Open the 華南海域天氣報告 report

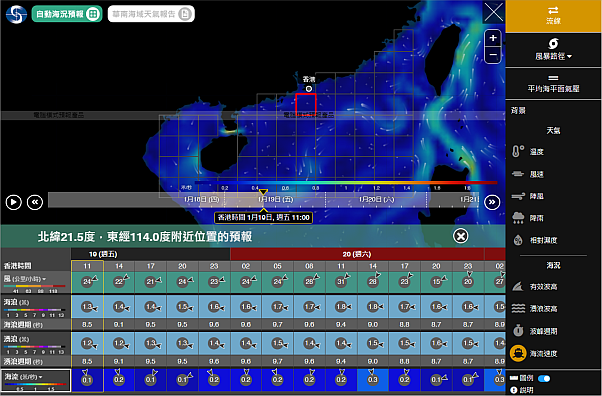[151, 14]
